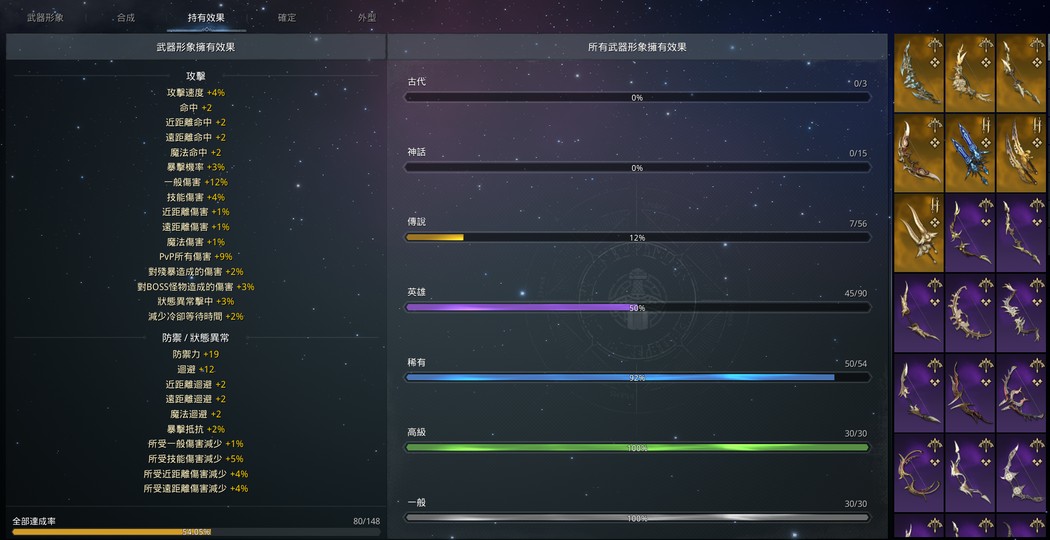Click the 對BOSS怪物造成的傷害 +3% line
The image size is (1050, 540).
[196, 287]
